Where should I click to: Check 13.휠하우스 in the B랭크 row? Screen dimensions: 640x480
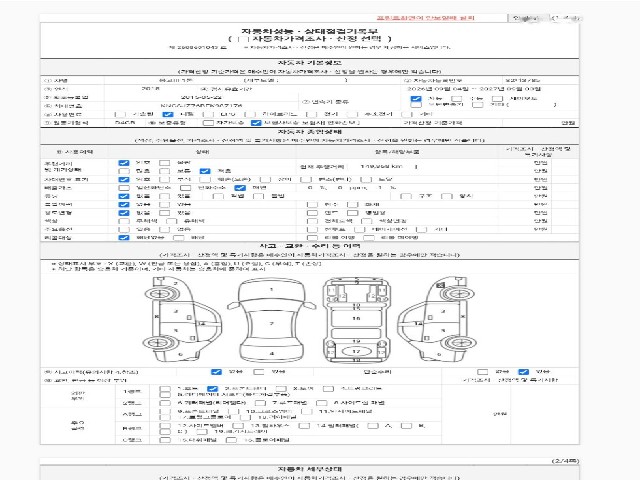(238, 426)
